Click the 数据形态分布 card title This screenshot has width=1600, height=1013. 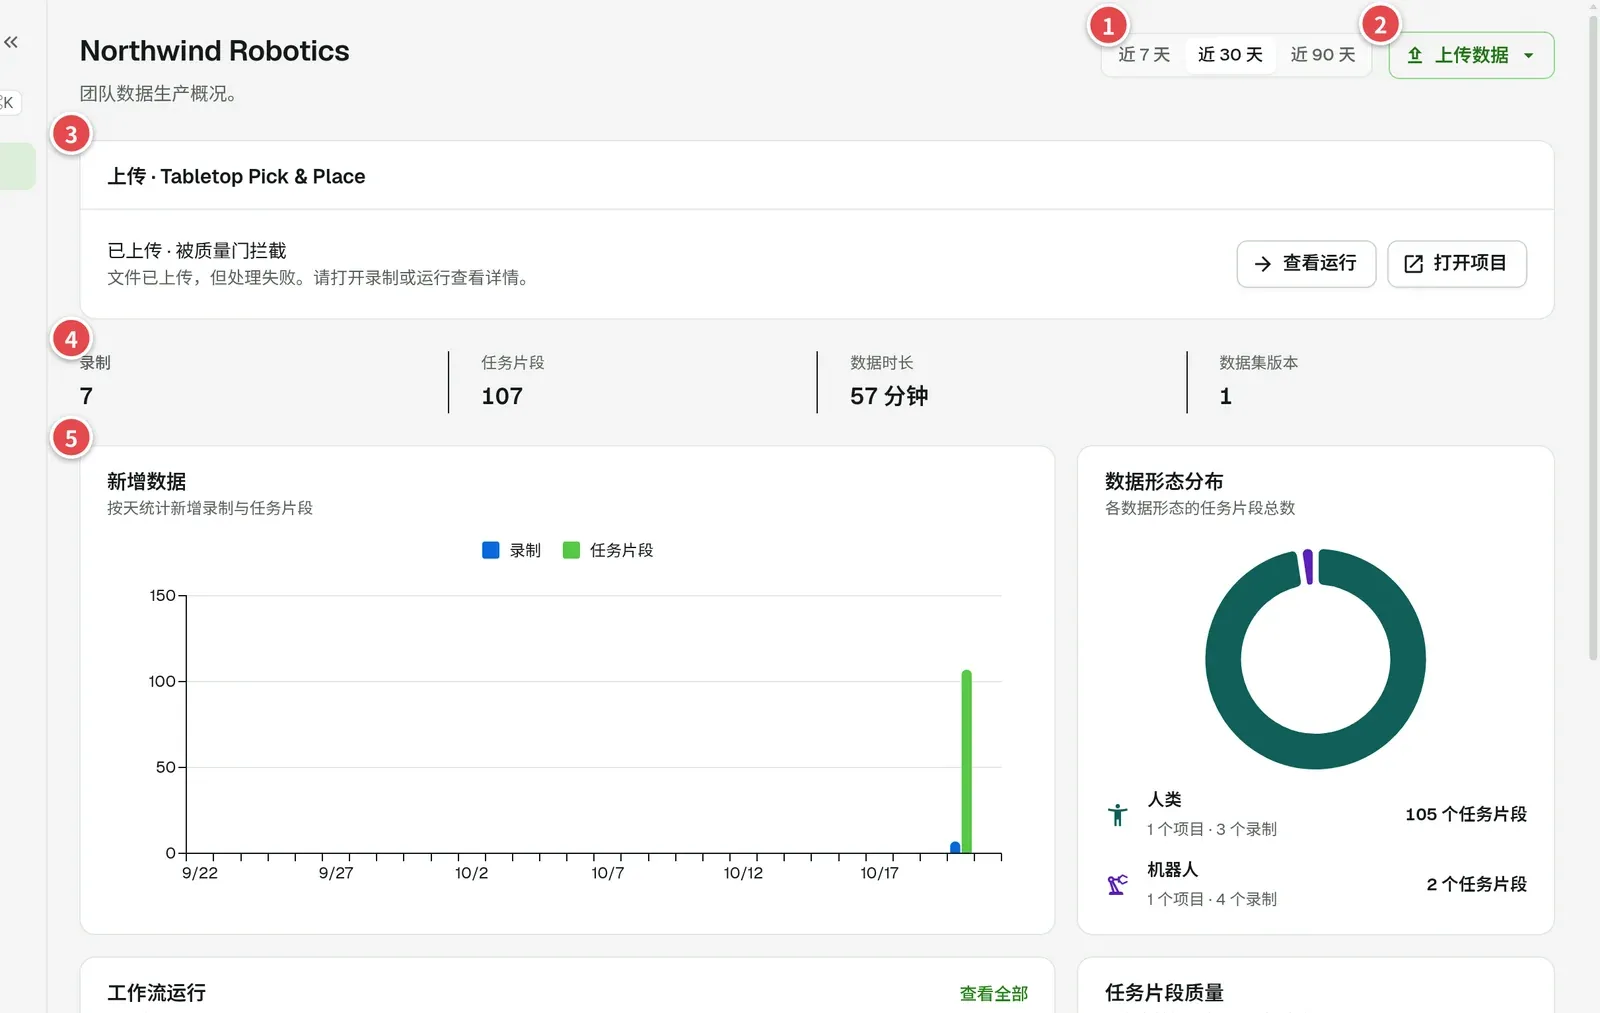tap(1164, 482)
